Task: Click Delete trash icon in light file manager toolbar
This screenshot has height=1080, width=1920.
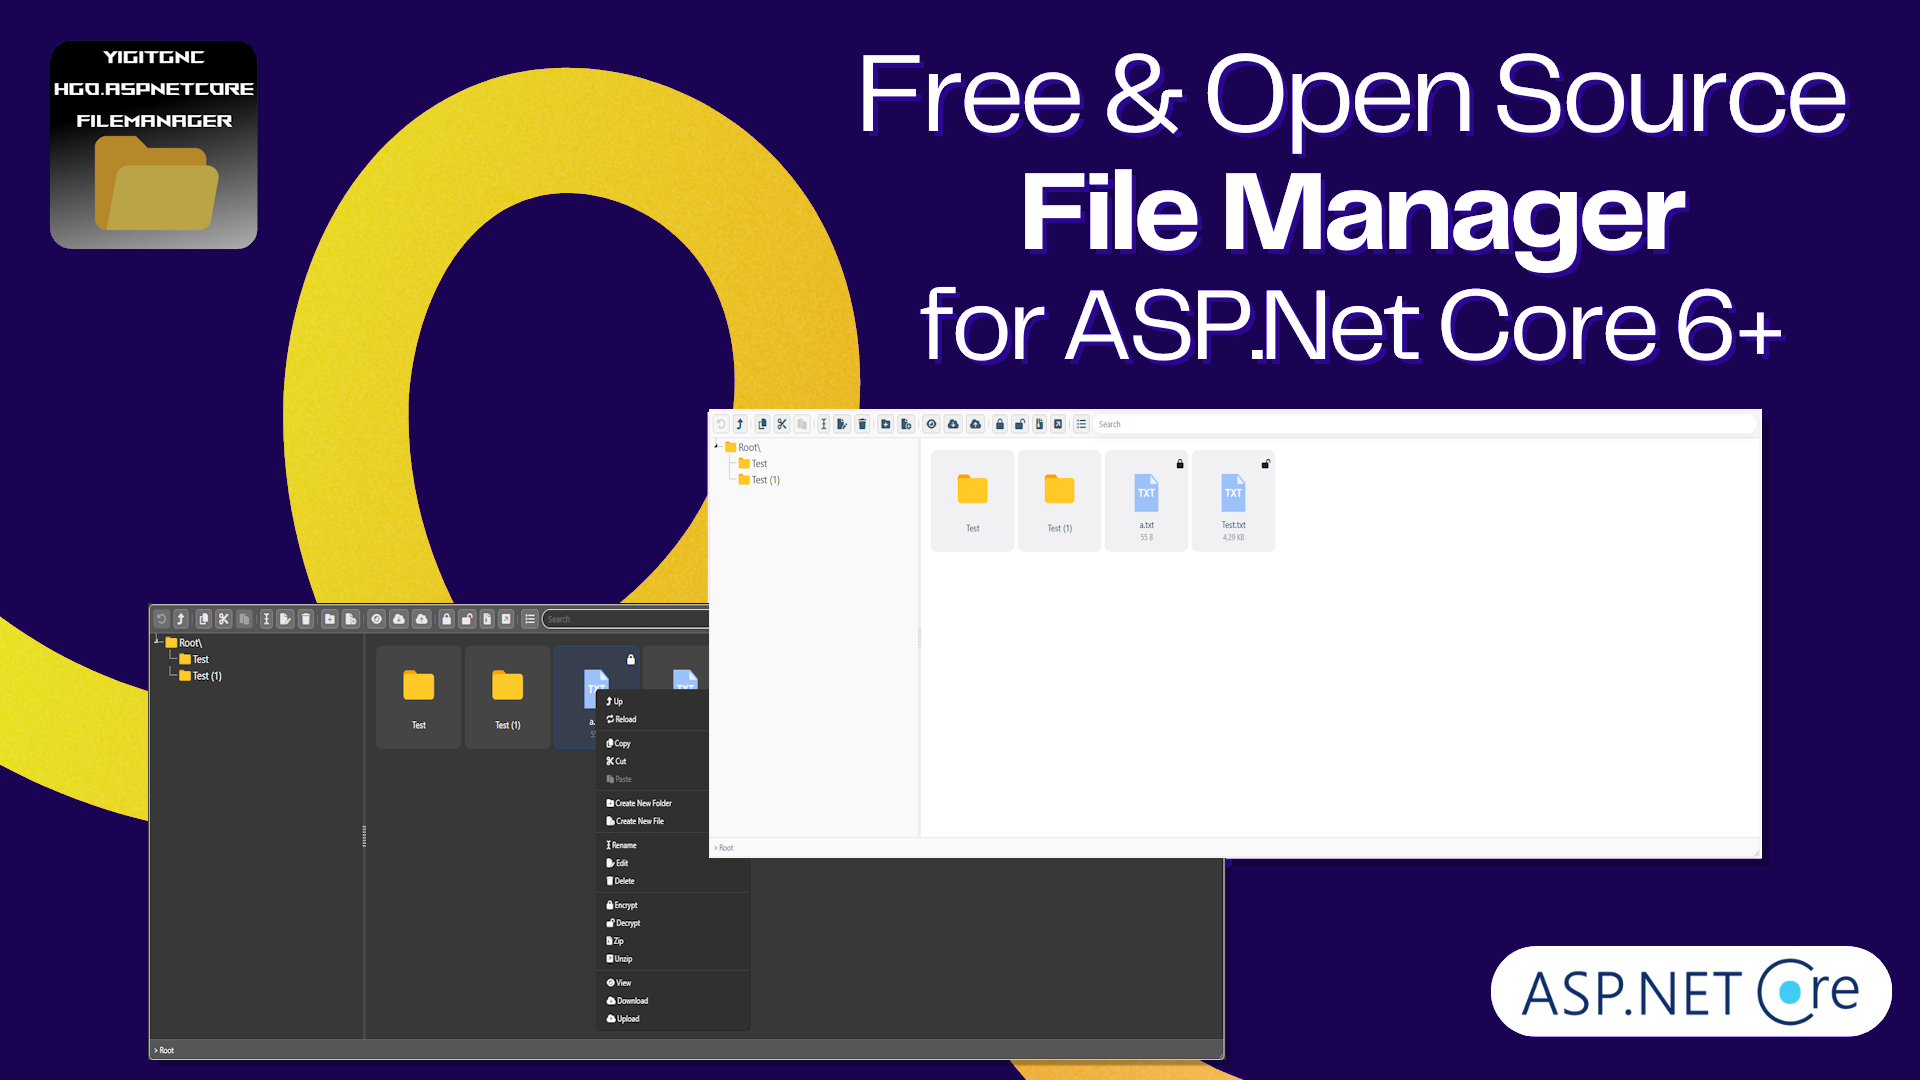Action: pos(862,424)
